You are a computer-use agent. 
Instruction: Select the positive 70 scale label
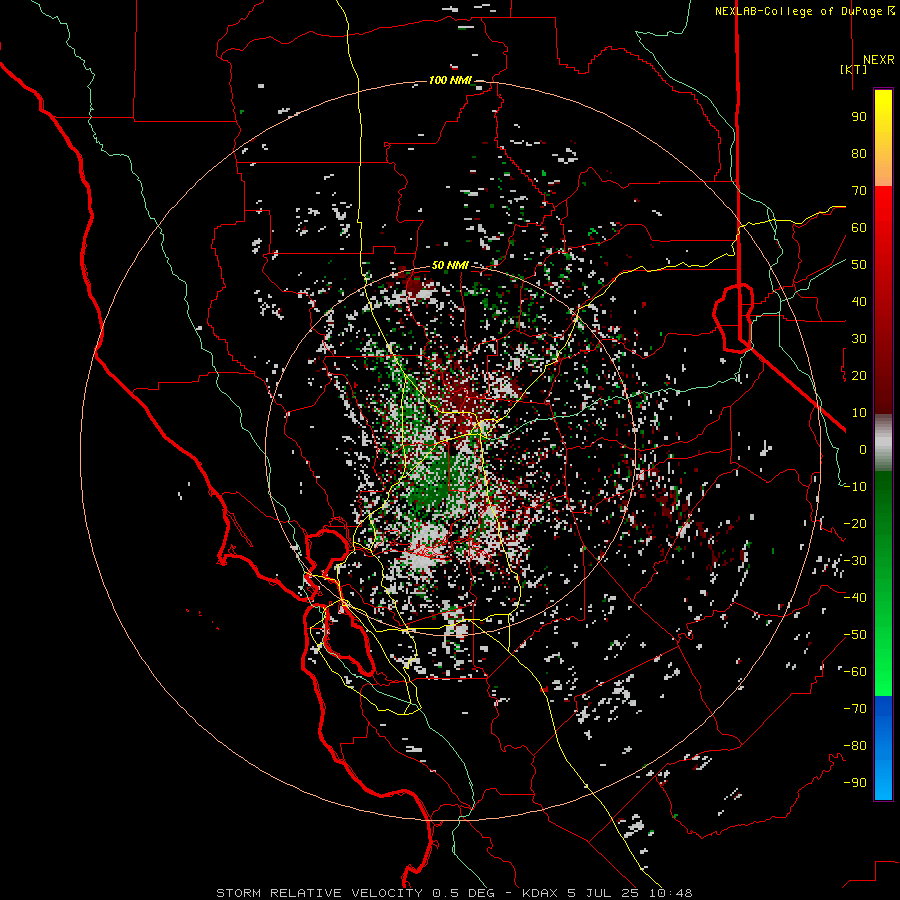pos(859,191)
